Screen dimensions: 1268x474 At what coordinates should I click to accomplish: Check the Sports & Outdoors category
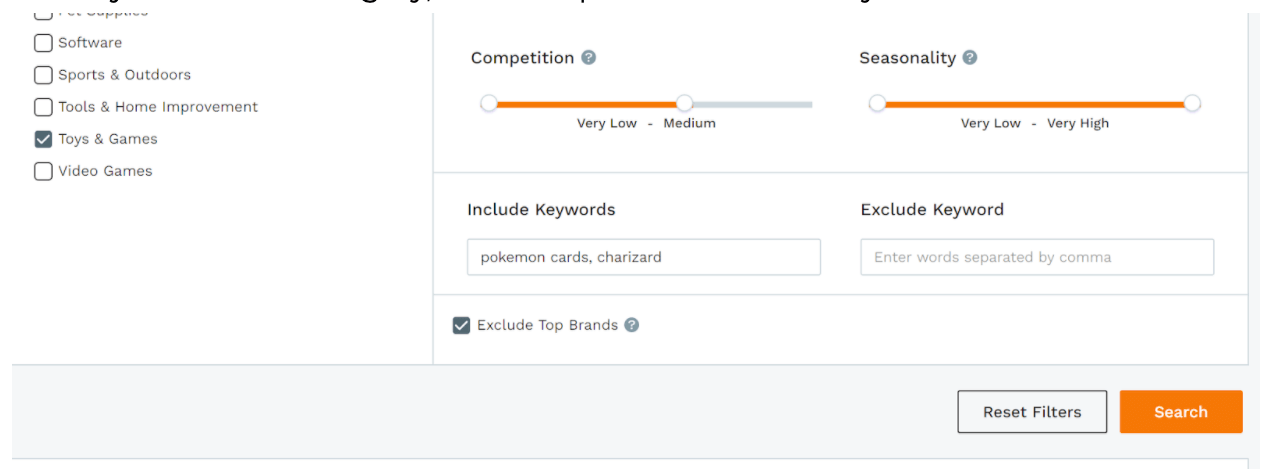43,75
